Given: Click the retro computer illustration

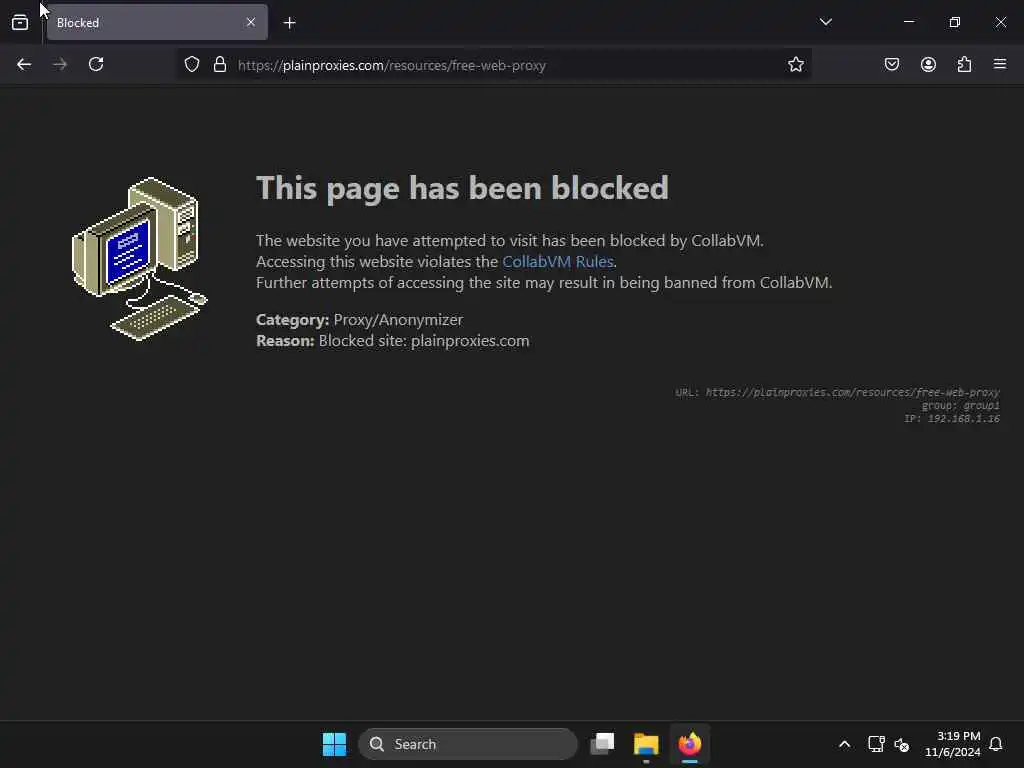Looking at the screenshot, I should 139,259.
